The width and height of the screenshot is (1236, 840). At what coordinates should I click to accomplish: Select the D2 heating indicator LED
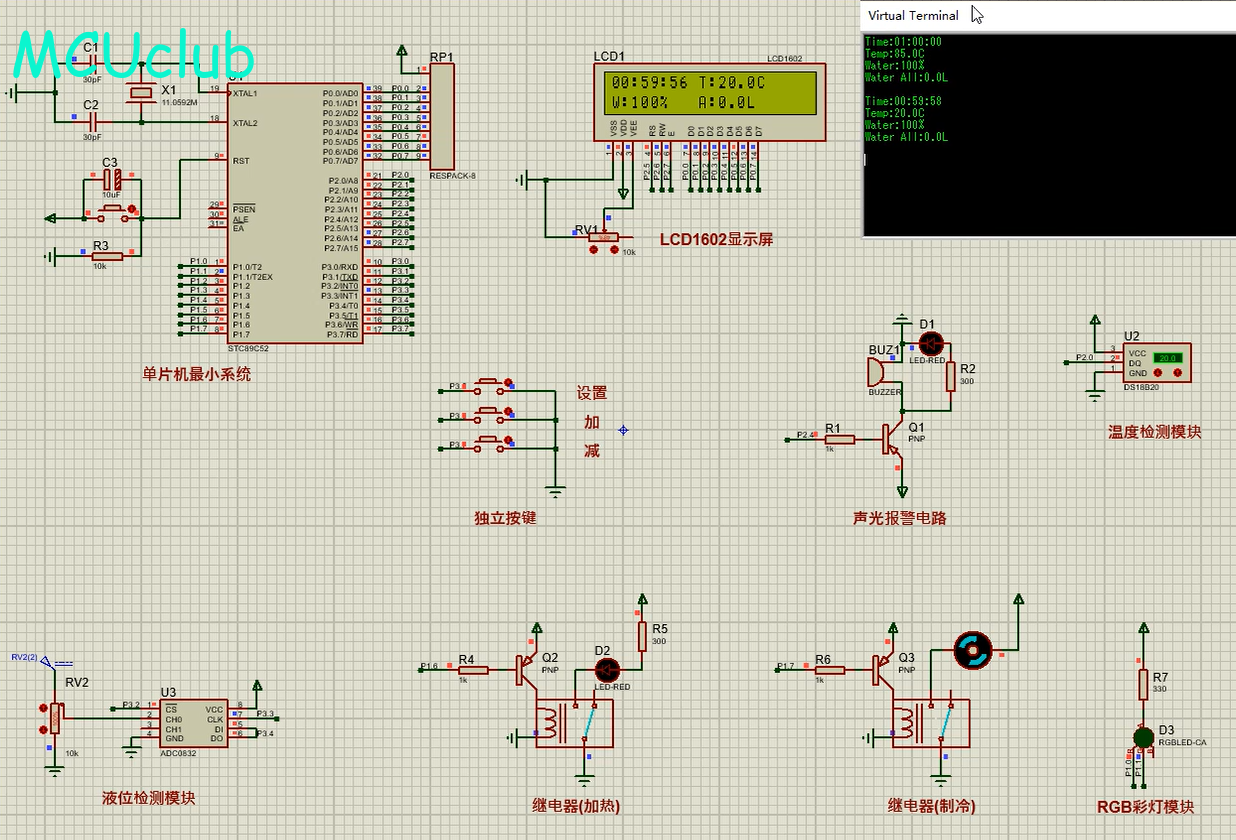coord(607,669)
